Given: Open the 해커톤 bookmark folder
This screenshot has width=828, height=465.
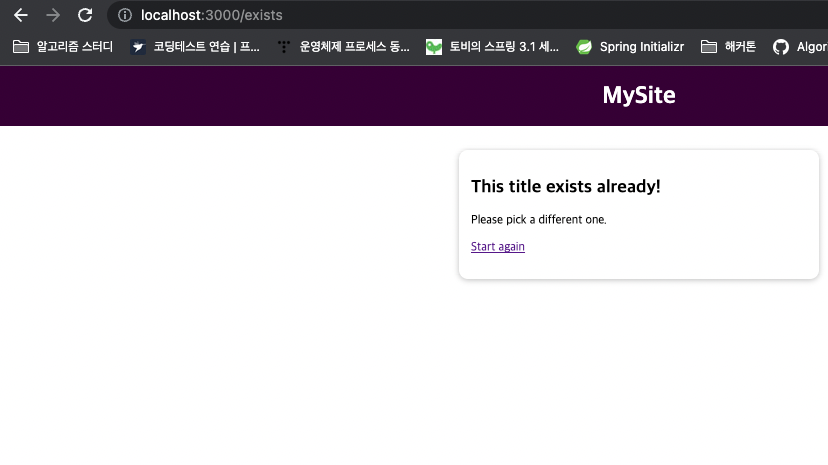Looking at the screenshot, I should (x=728, y=47).
